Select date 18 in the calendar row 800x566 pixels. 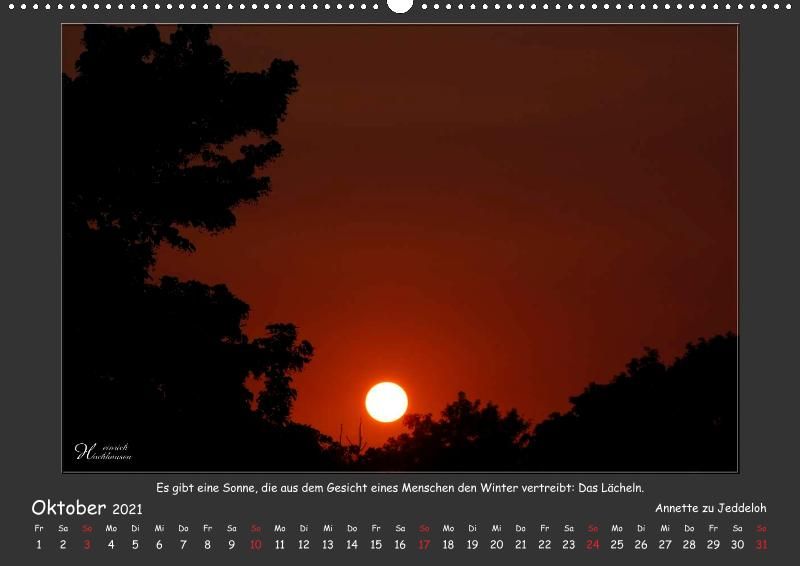point(448,545)
